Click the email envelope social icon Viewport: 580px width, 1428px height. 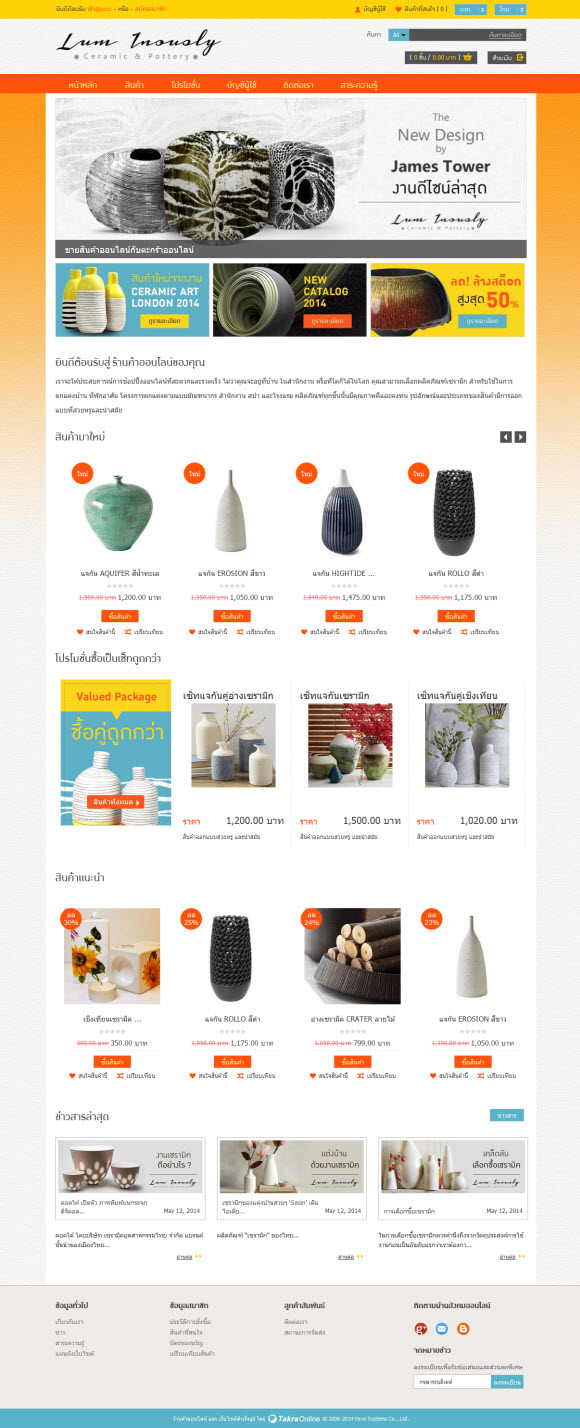click(442, 1328)
